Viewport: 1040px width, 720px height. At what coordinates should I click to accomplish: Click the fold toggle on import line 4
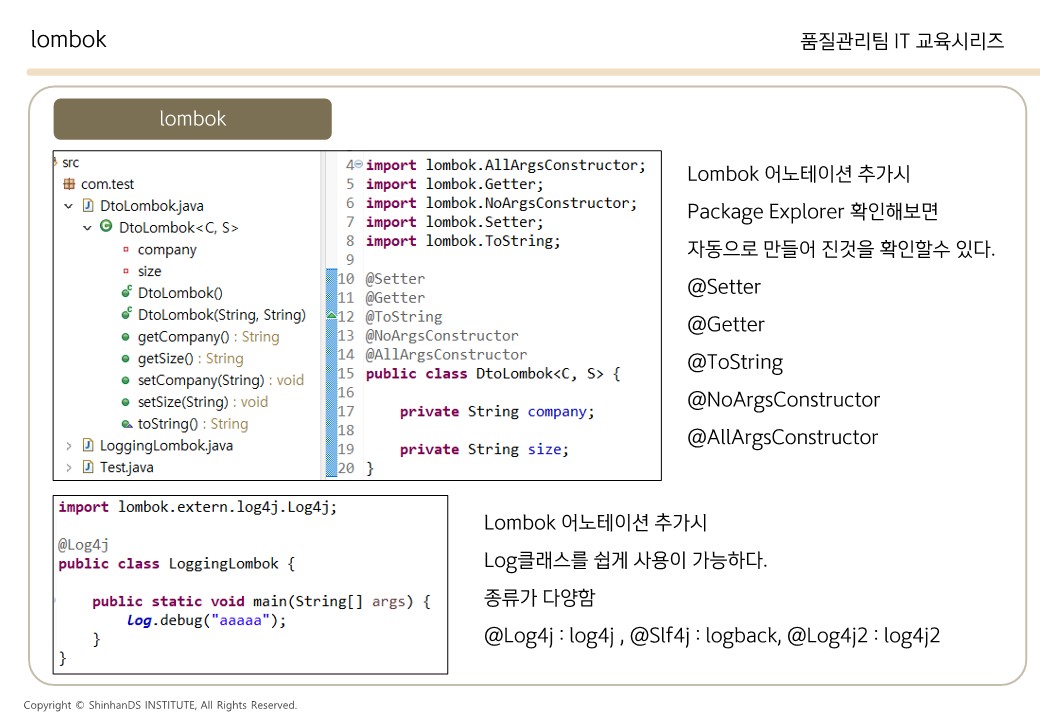tap(358, 164)
